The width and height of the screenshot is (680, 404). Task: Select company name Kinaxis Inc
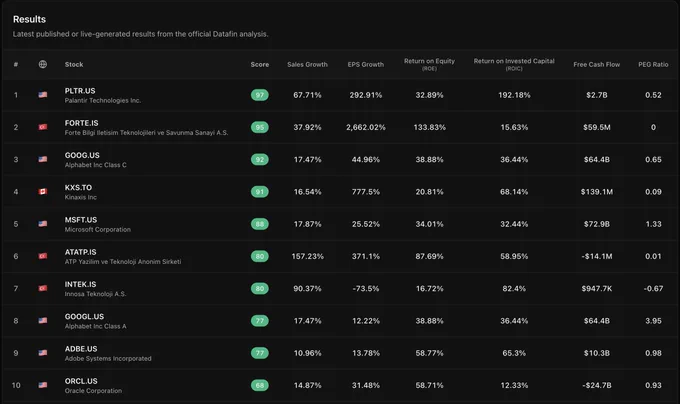coord(81,197)
